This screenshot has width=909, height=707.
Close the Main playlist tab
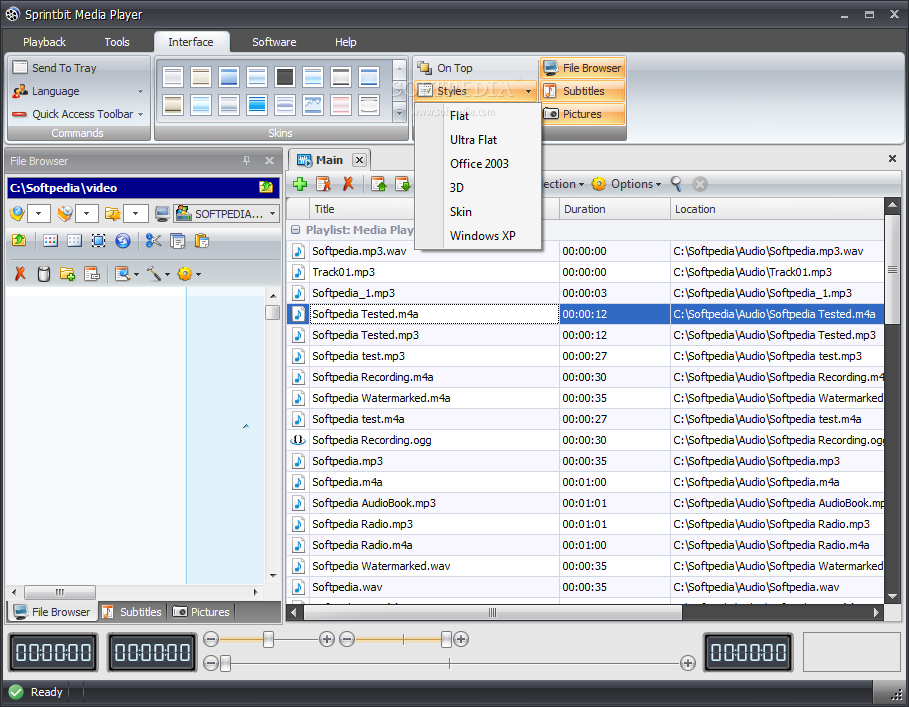[x=359, y=160]
